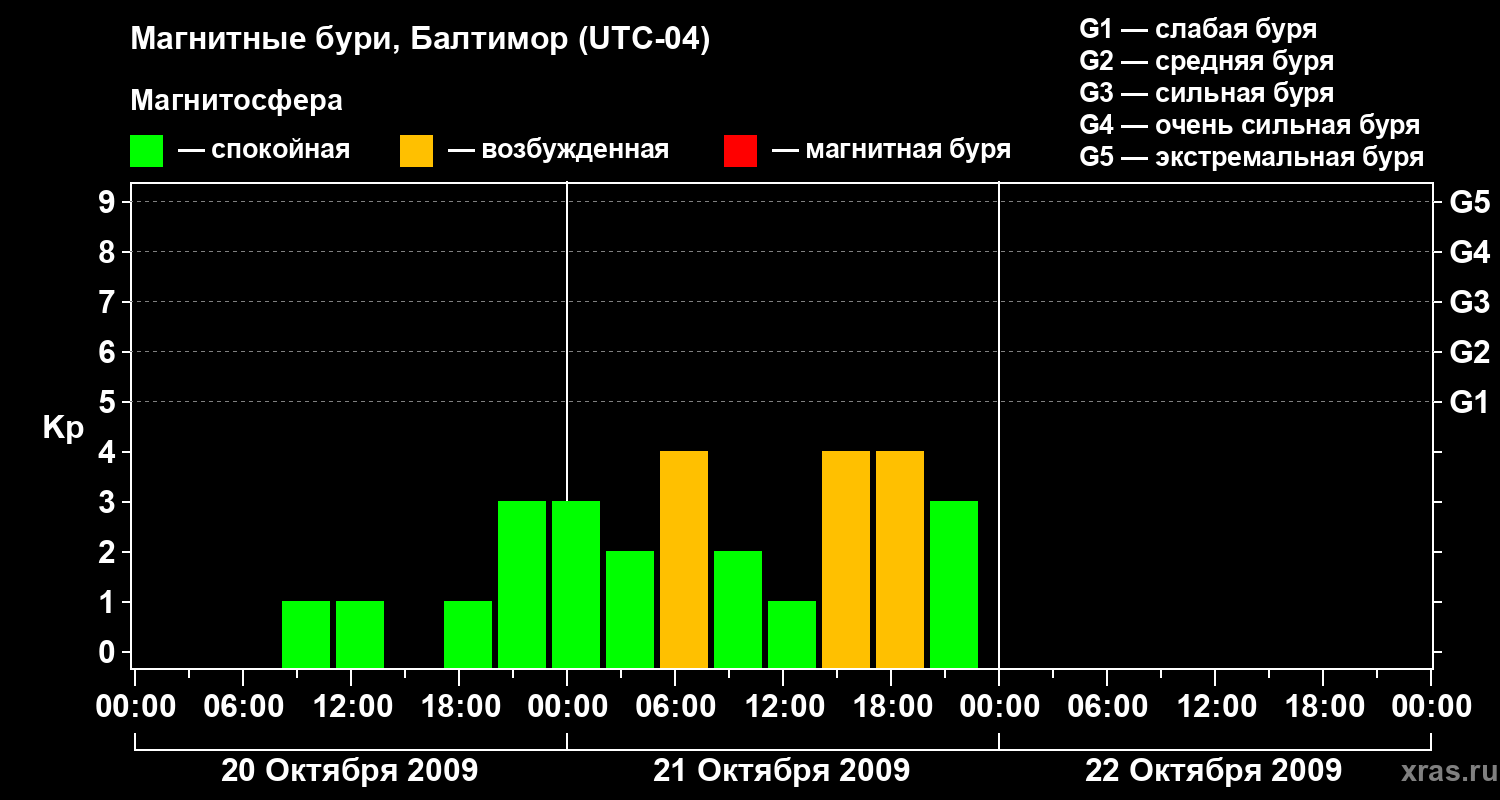Click the green bar at 18:00 on 20 October
Screen dimensions: 1500x800
tap(468, 634)
